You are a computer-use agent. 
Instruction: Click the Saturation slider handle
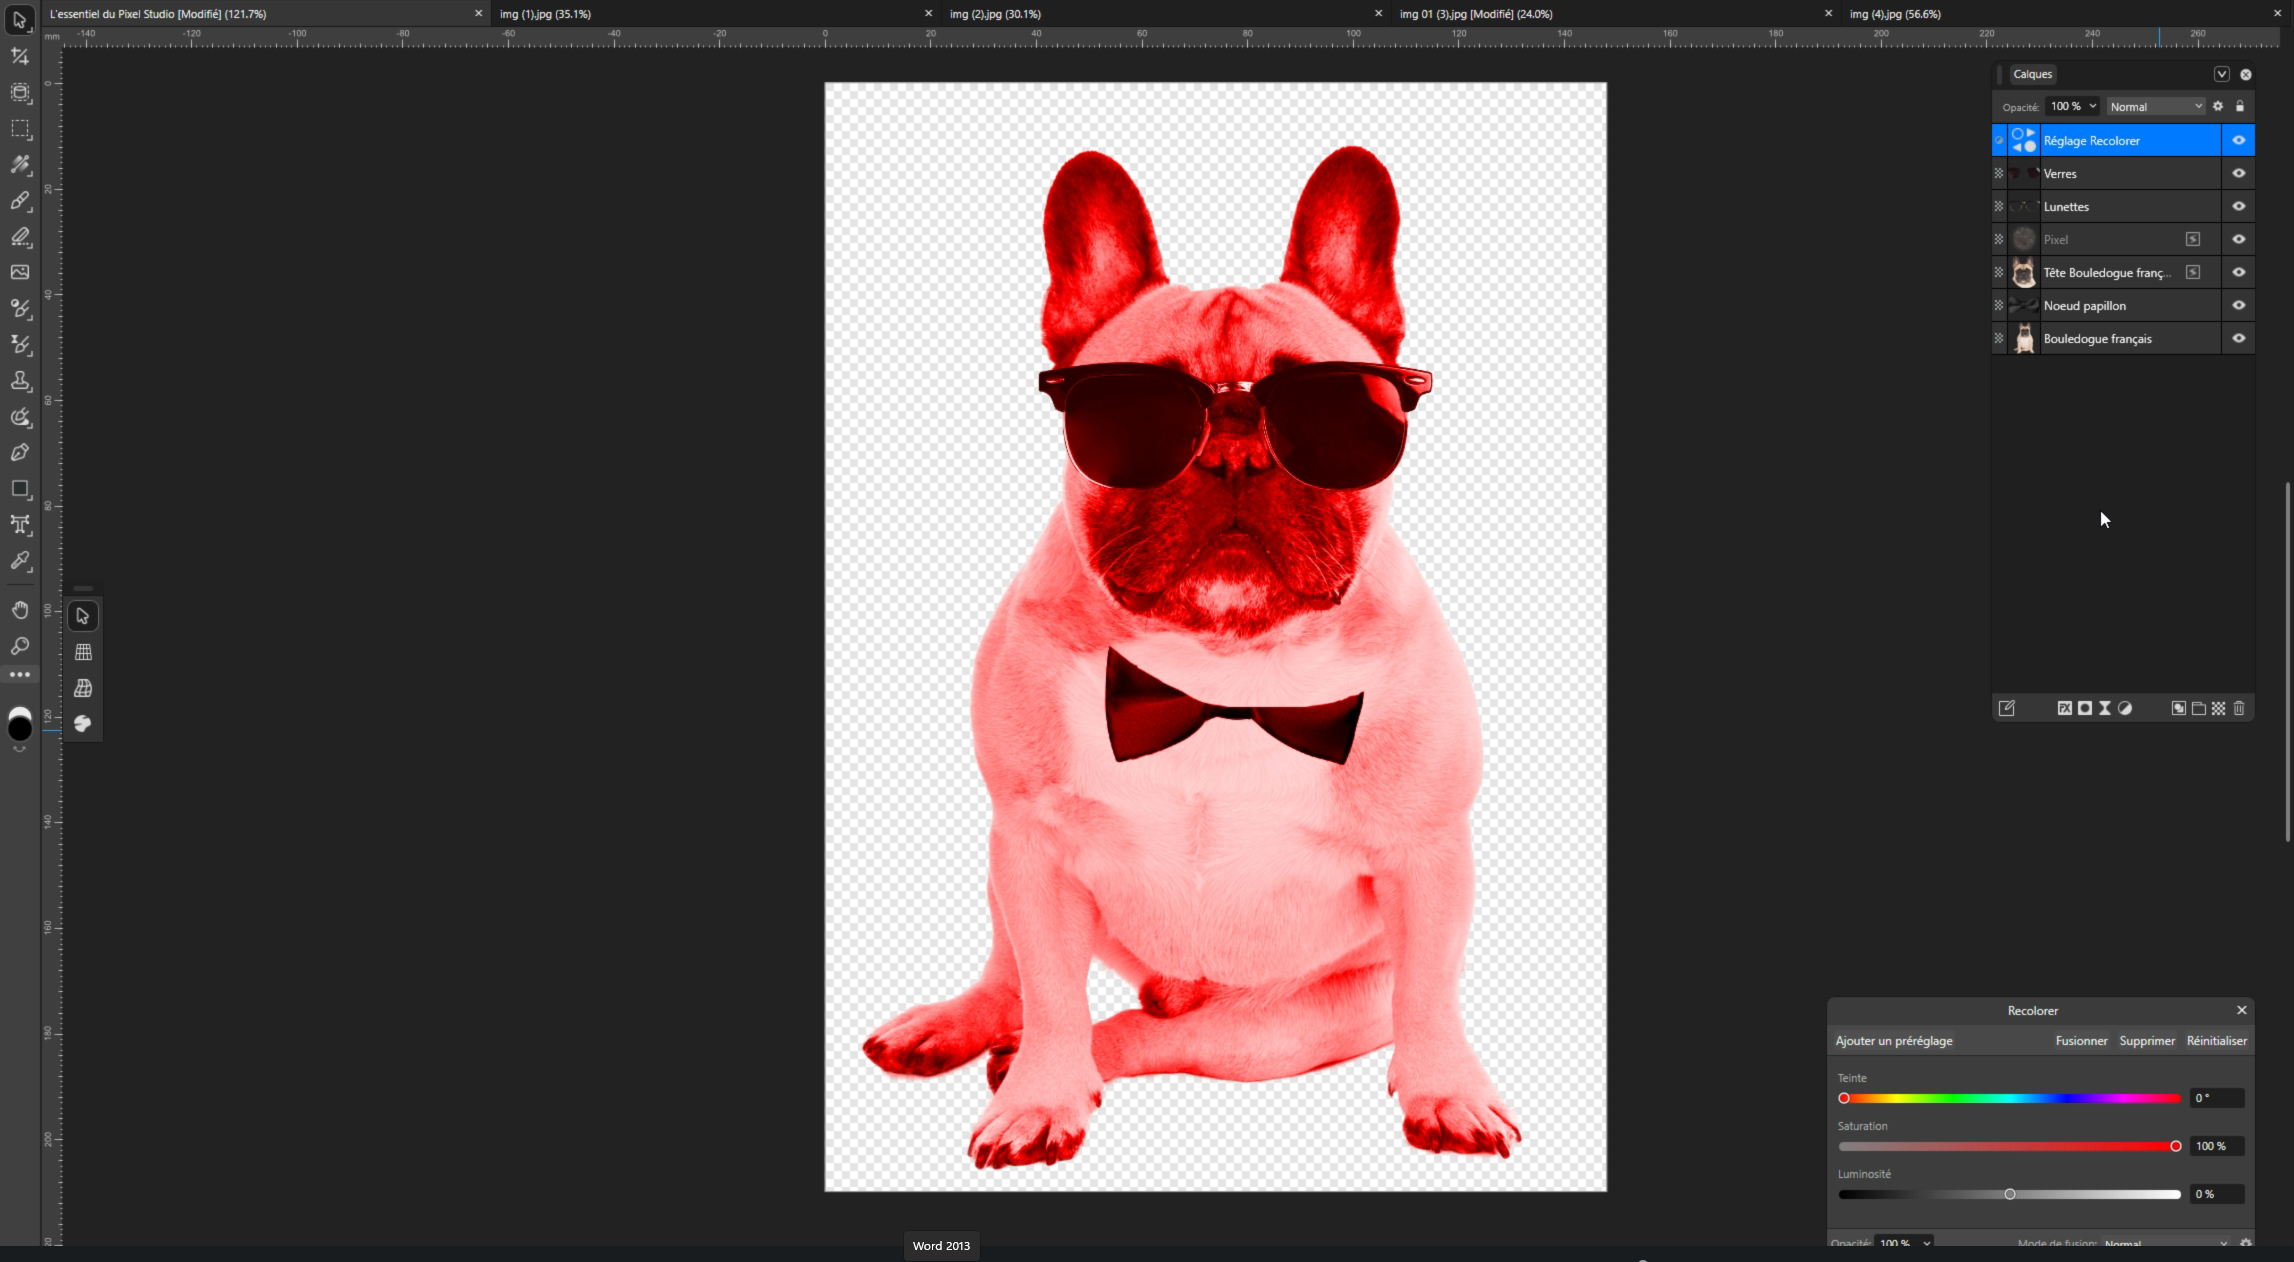[x=2175, y=1146]
